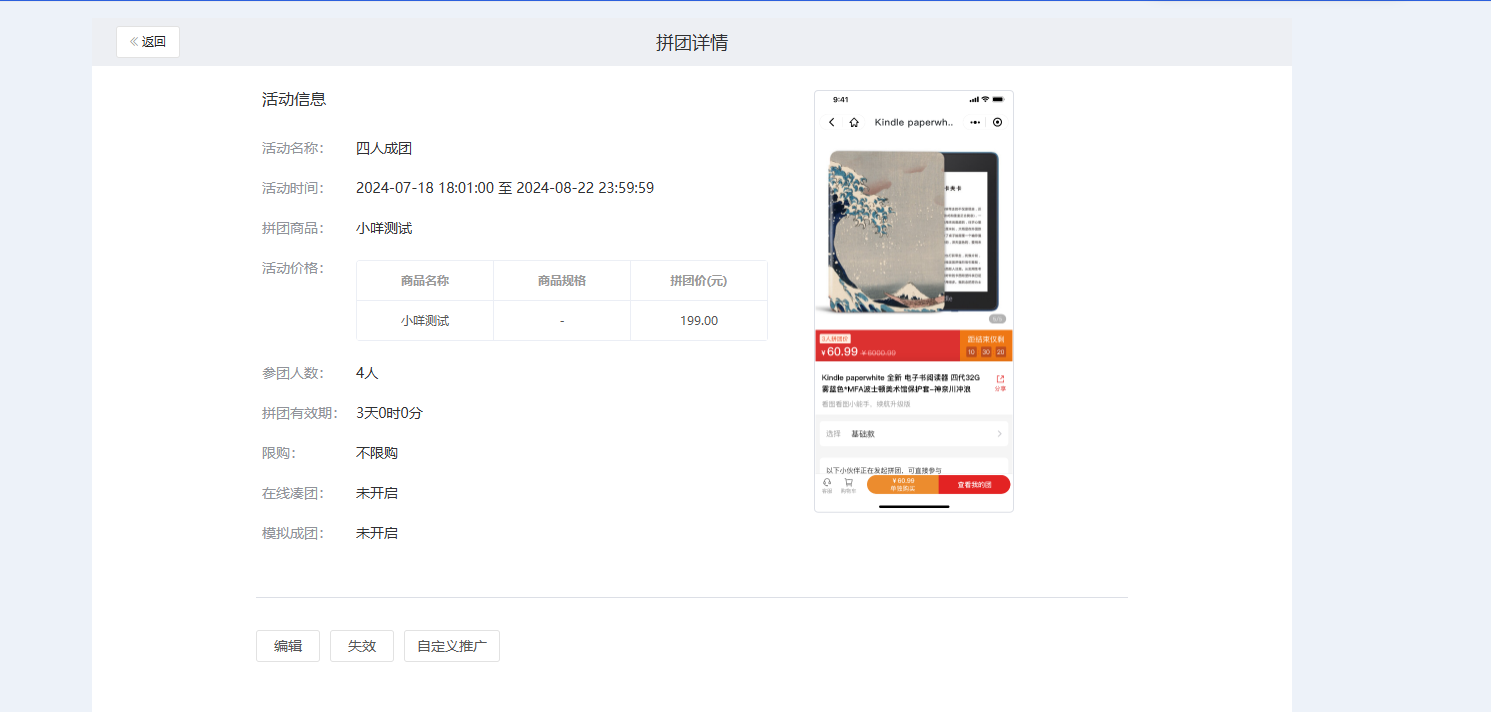Click the home icon in phone preview
The height and width of the screenshot is (712, 1491).
[x=854, y=122]
